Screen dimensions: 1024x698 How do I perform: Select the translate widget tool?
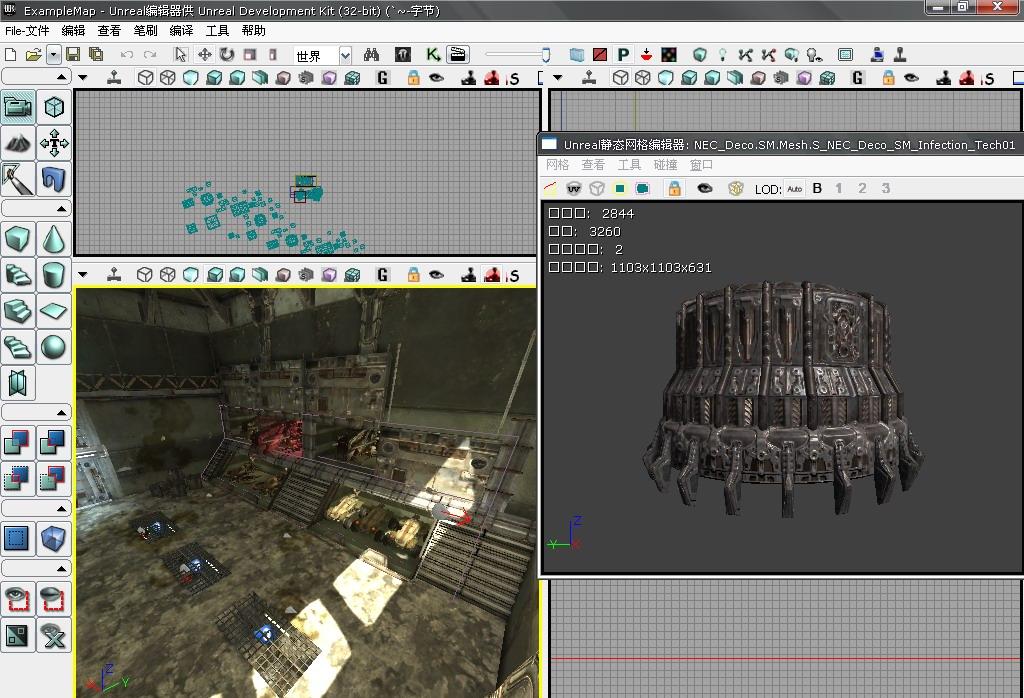click(x=204, y=55)
